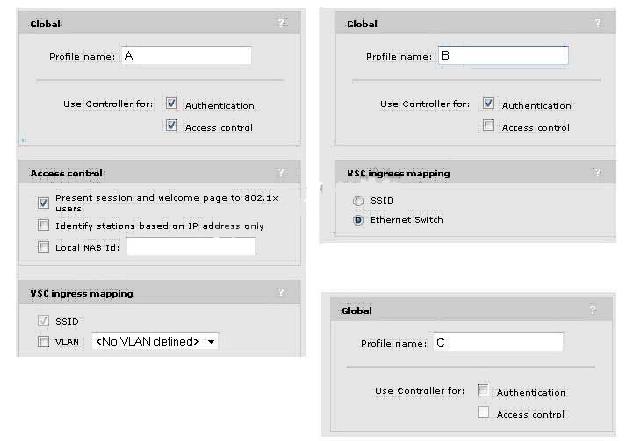This screenshot has height=441, width=624.
Task: Uncheck Access control in profile A
Action: [172, 125]
